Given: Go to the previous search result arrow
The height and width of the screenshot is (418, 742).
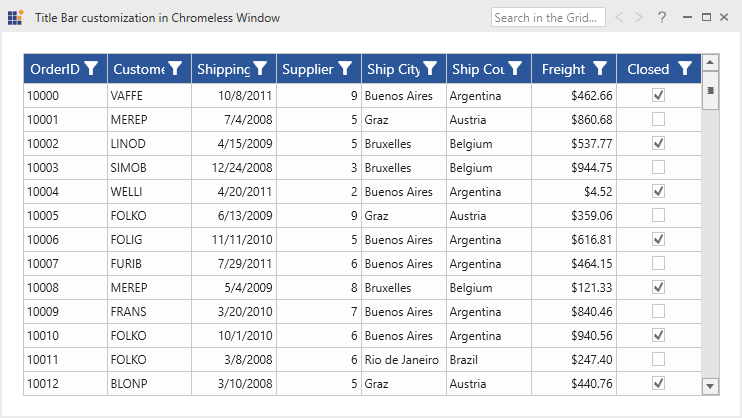Looking at the screenshot, I should (x=619, y=18).
